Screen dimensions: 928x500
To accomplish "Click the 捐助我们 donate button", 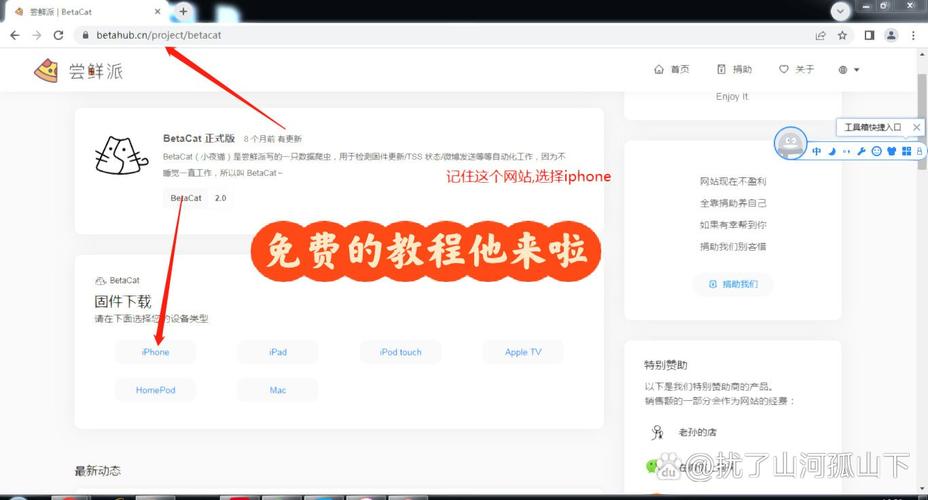I will [x=733, y=284].
